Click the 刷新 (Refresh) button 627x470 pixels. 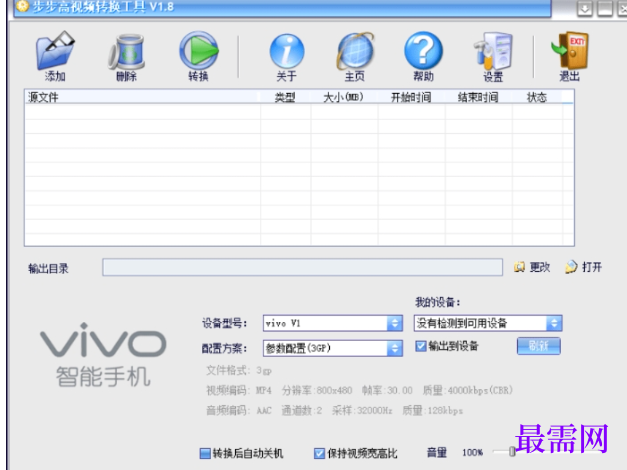539,346
